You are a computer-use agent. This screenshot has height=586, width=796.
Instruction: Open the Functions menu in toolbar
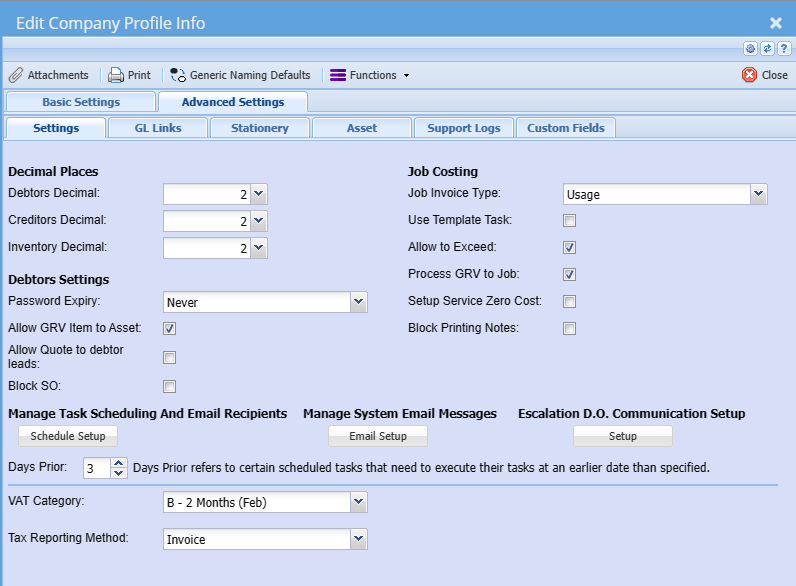[369, 75]
